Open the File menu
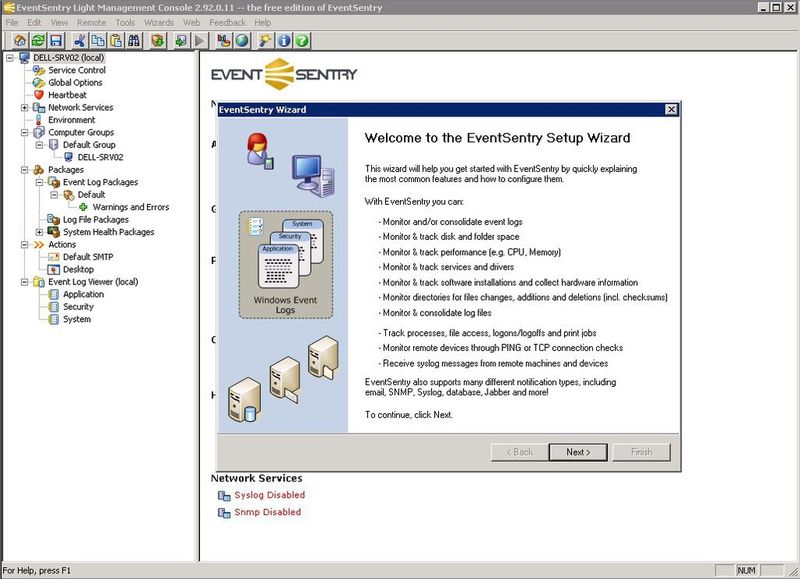Image resolution: width=800 pixels, height=579 pixels. [12, 22]
